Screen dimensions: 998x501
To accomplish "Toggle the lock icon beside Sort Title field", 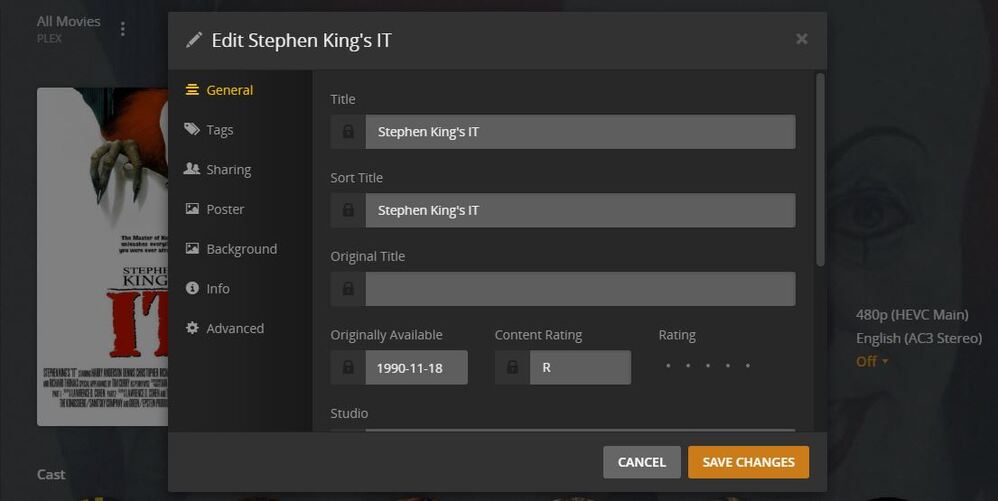I will pyautogui.click(x=348, y=210).
